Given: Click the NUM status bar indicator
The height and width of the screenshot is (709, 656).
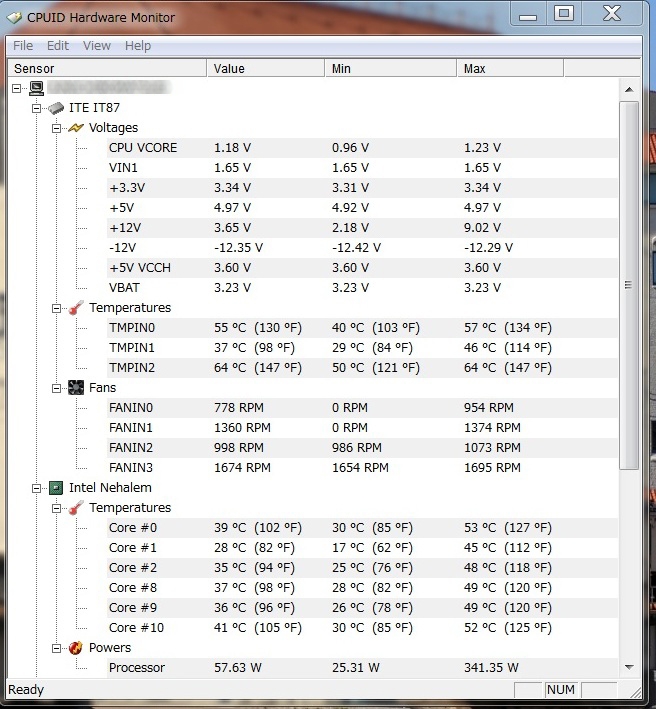Looking at the screenshot, I should click(x=561, y=690).
